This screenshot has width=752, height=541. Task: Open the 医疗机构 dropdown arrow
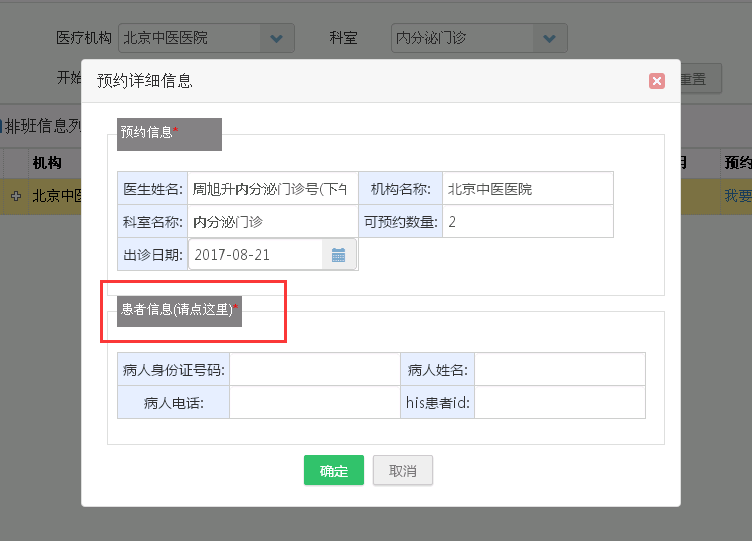coord(276,39)
